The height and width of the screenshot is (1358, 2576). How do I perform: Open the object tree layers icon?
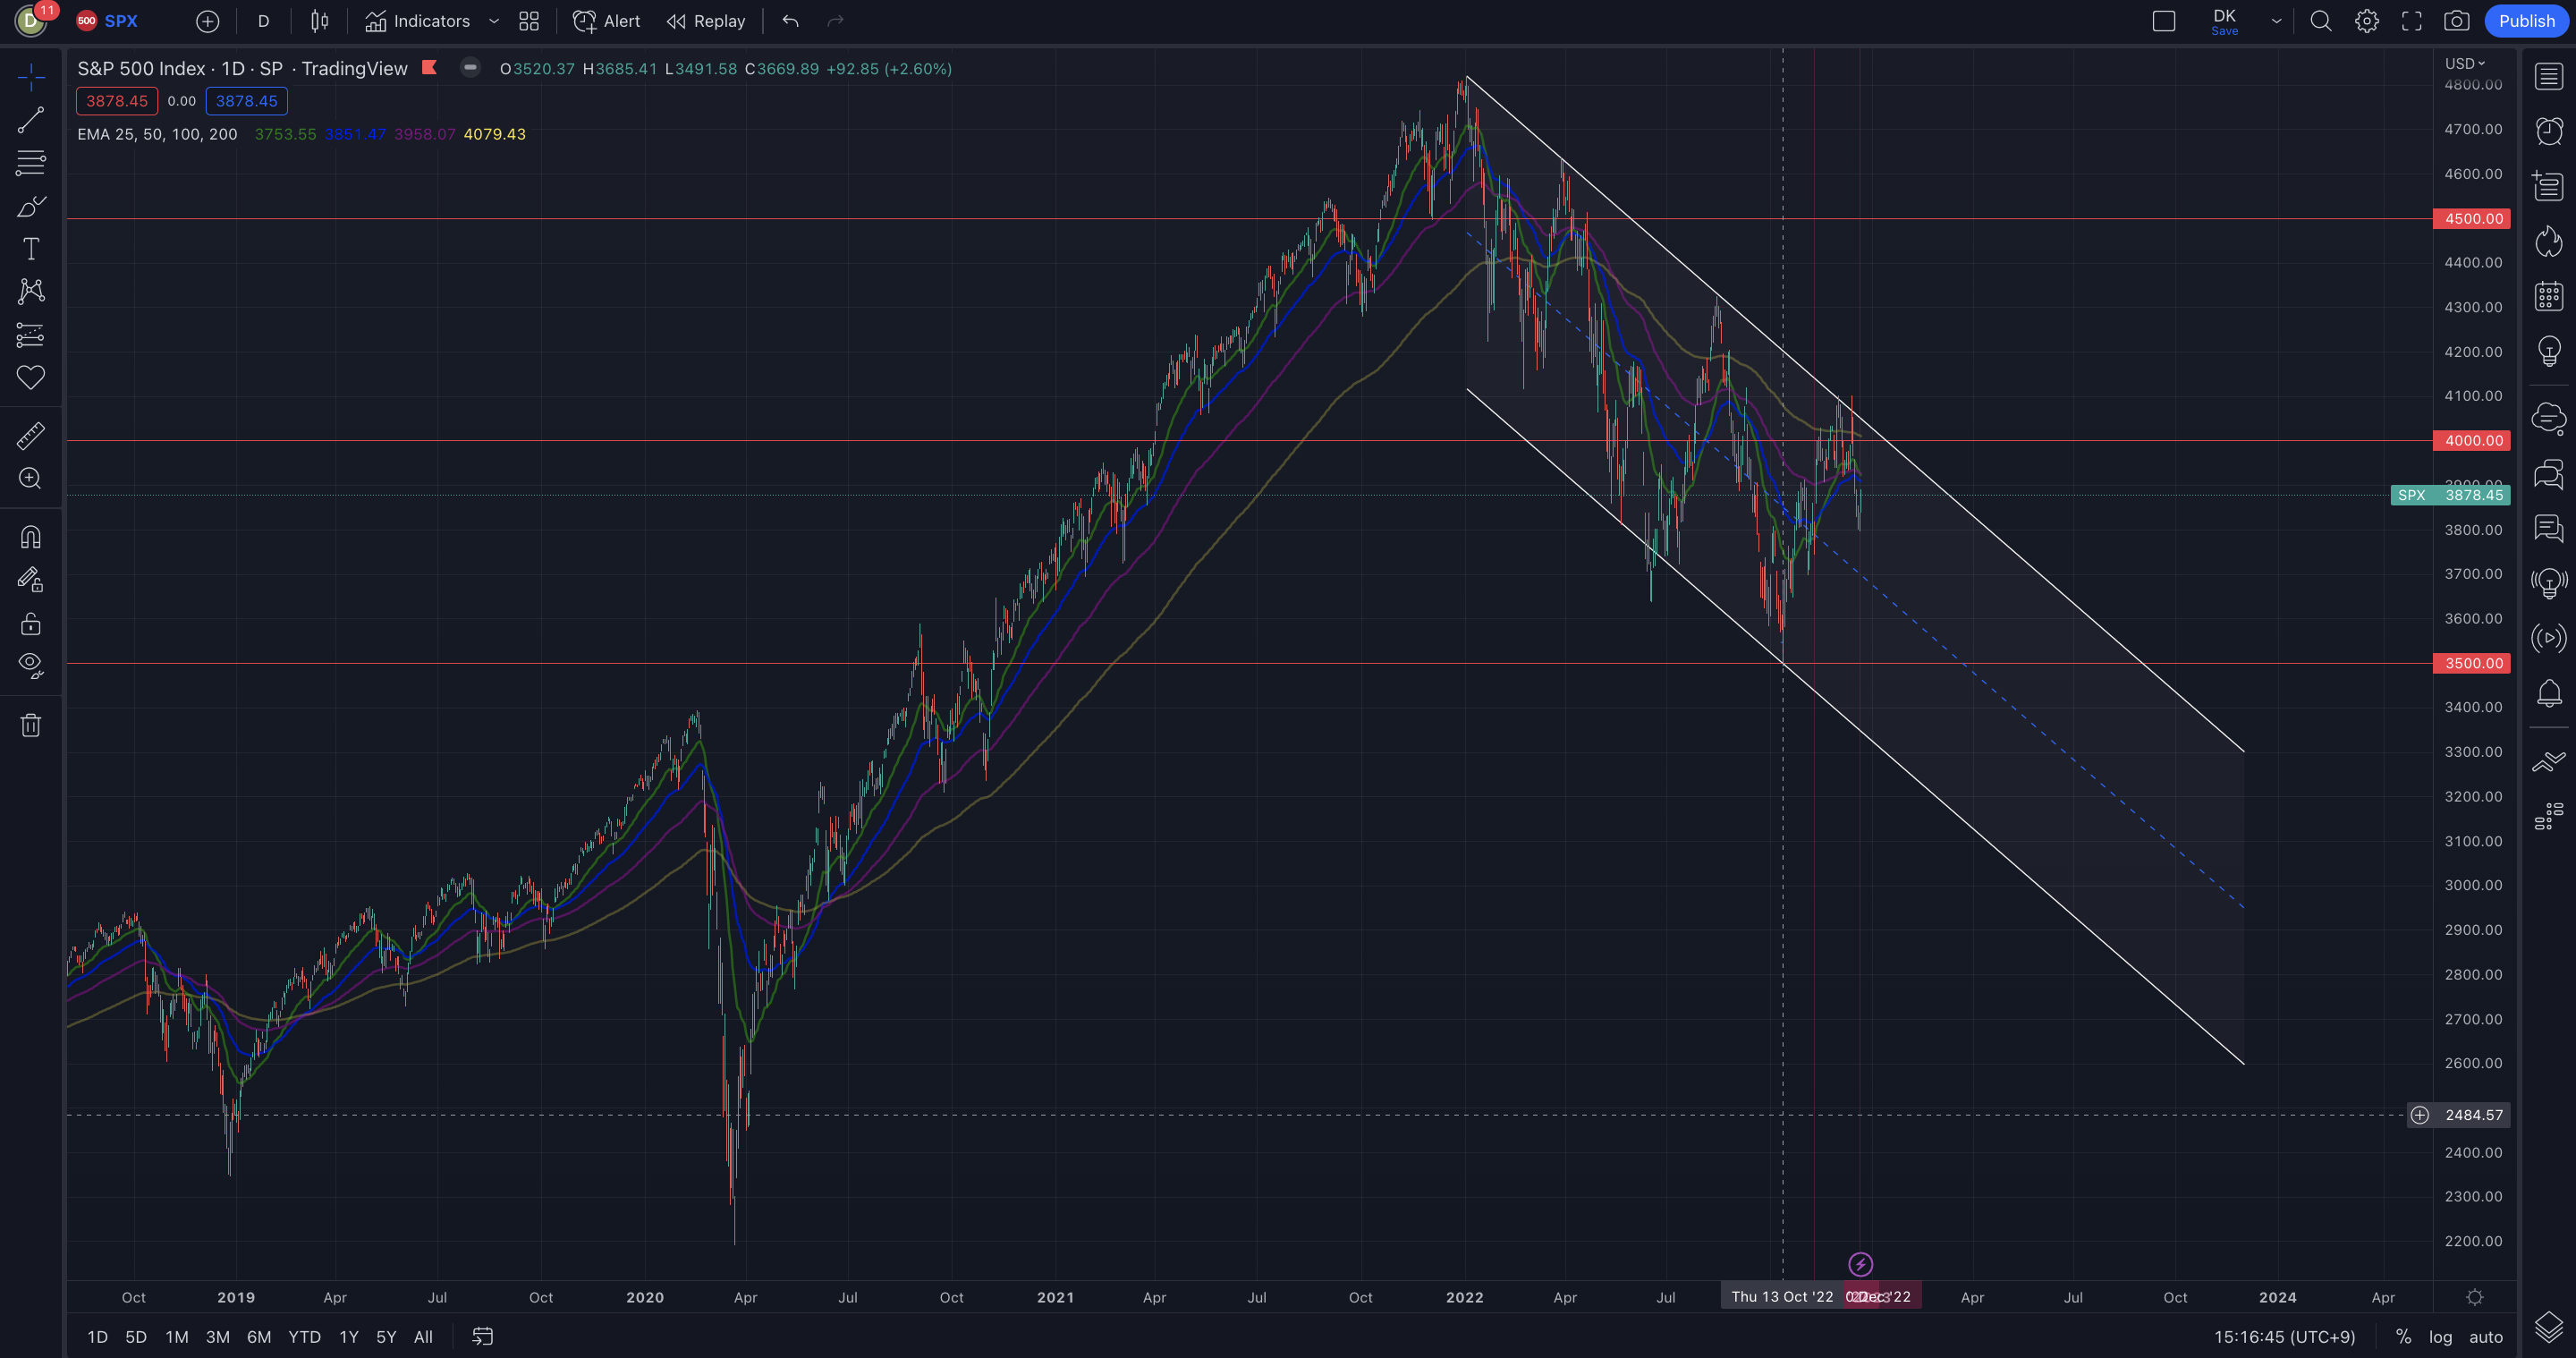pyautogui.click(x=2549, y=1327)
